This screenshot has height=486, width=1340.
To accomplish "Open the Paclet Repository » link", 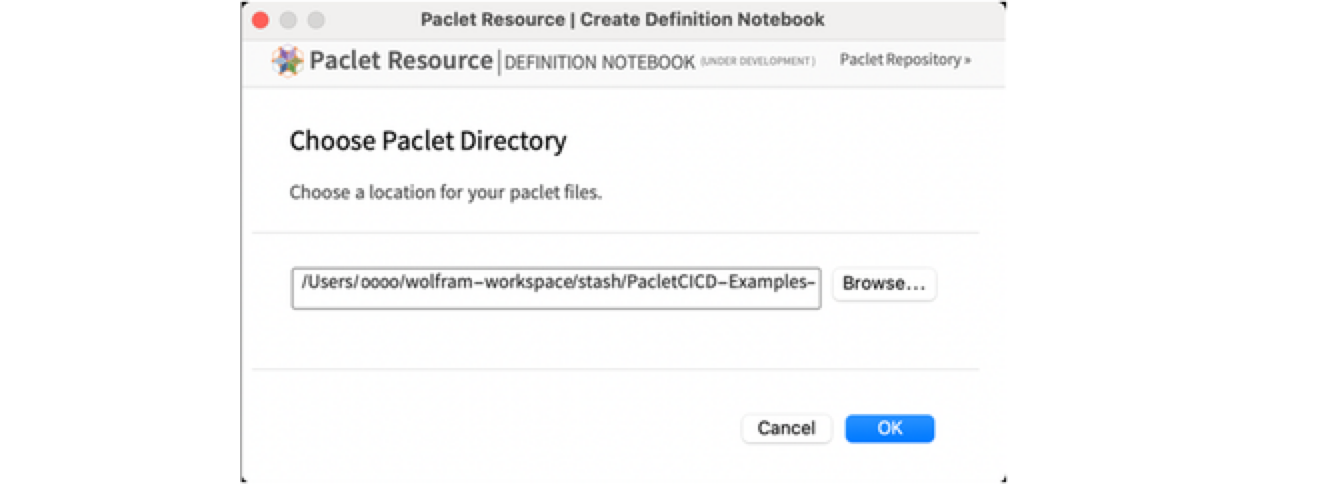I will (x=905, y=60).
